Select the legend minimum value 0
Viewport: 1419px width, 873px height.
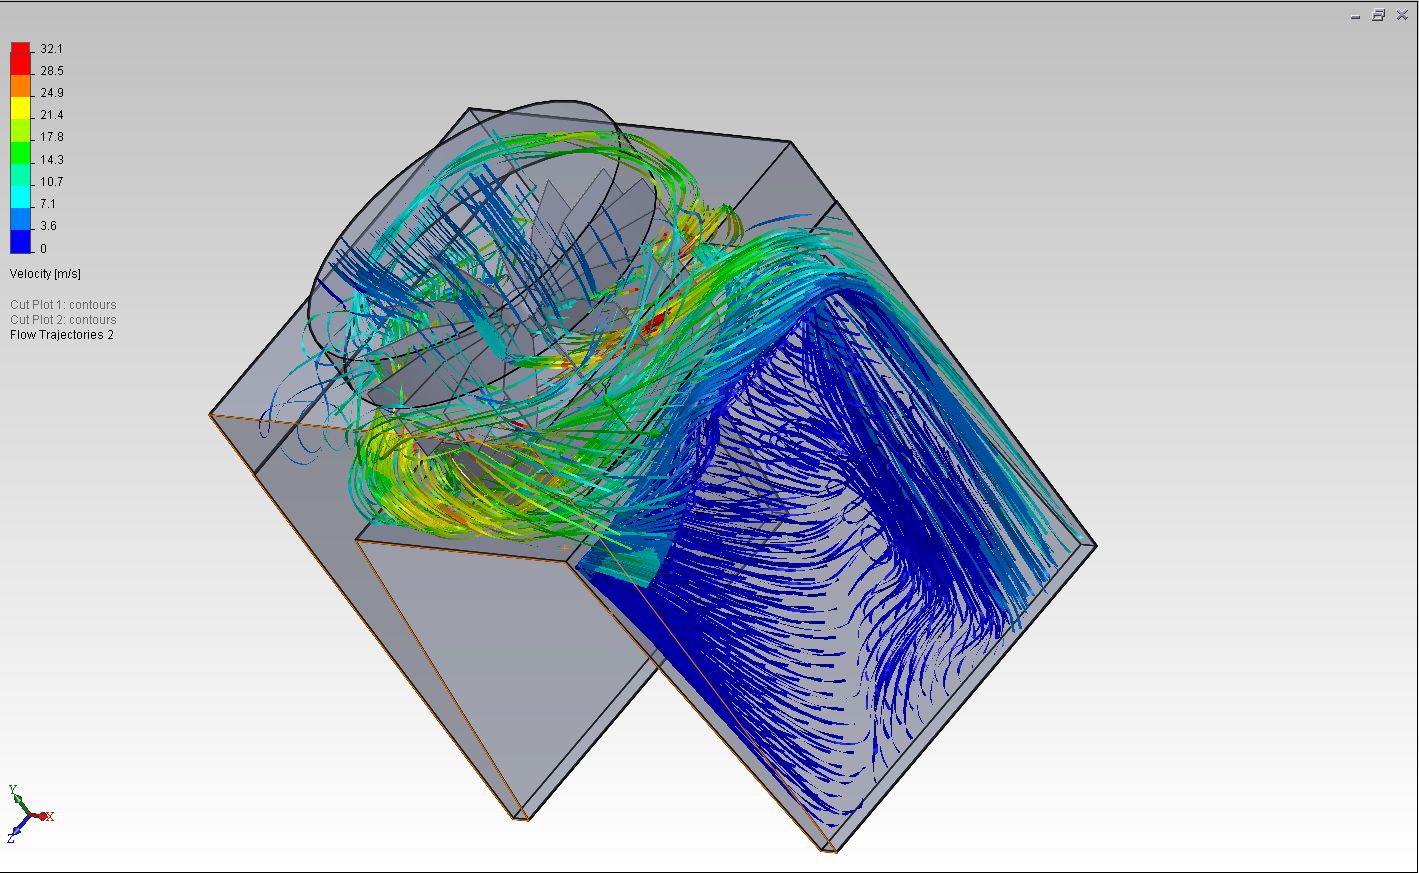pyautogui.click(x=43, y=249)
